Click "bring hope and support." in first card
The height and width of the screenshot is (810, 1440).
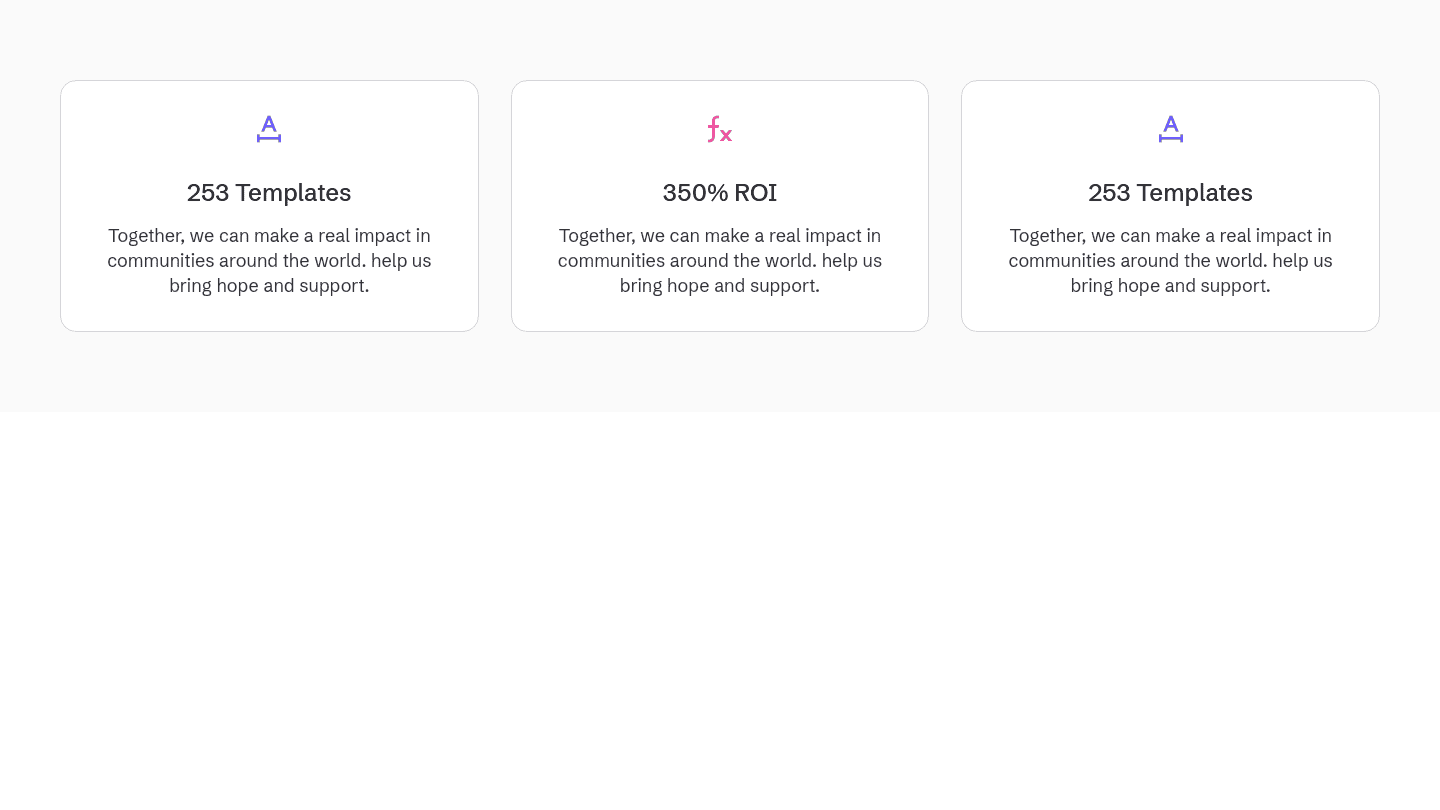click(269, 286)
